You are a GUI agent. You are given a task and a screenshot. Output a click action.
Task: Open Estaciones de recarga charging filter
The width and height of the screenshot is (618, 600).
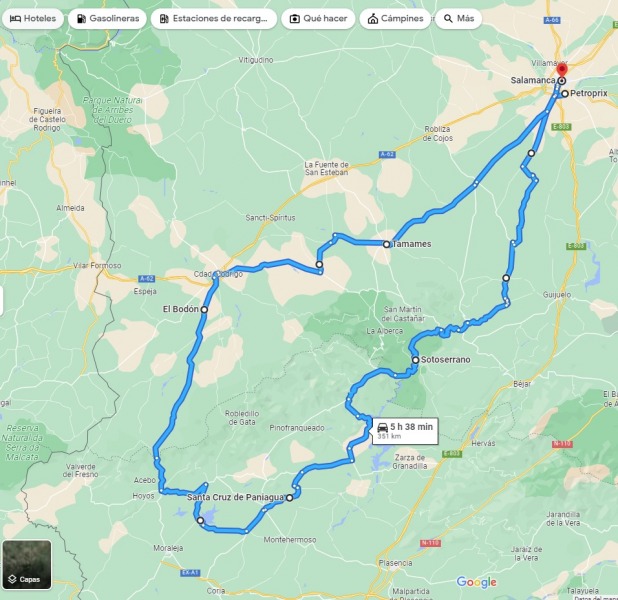coord(214,19)
